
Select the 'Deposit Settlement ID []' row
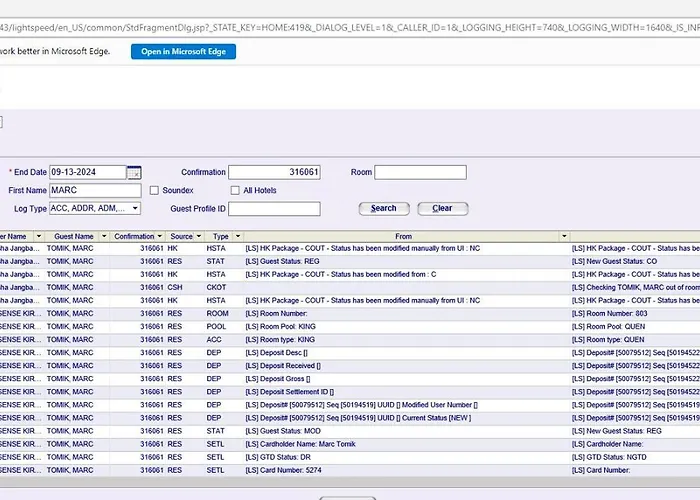[350, 392]
